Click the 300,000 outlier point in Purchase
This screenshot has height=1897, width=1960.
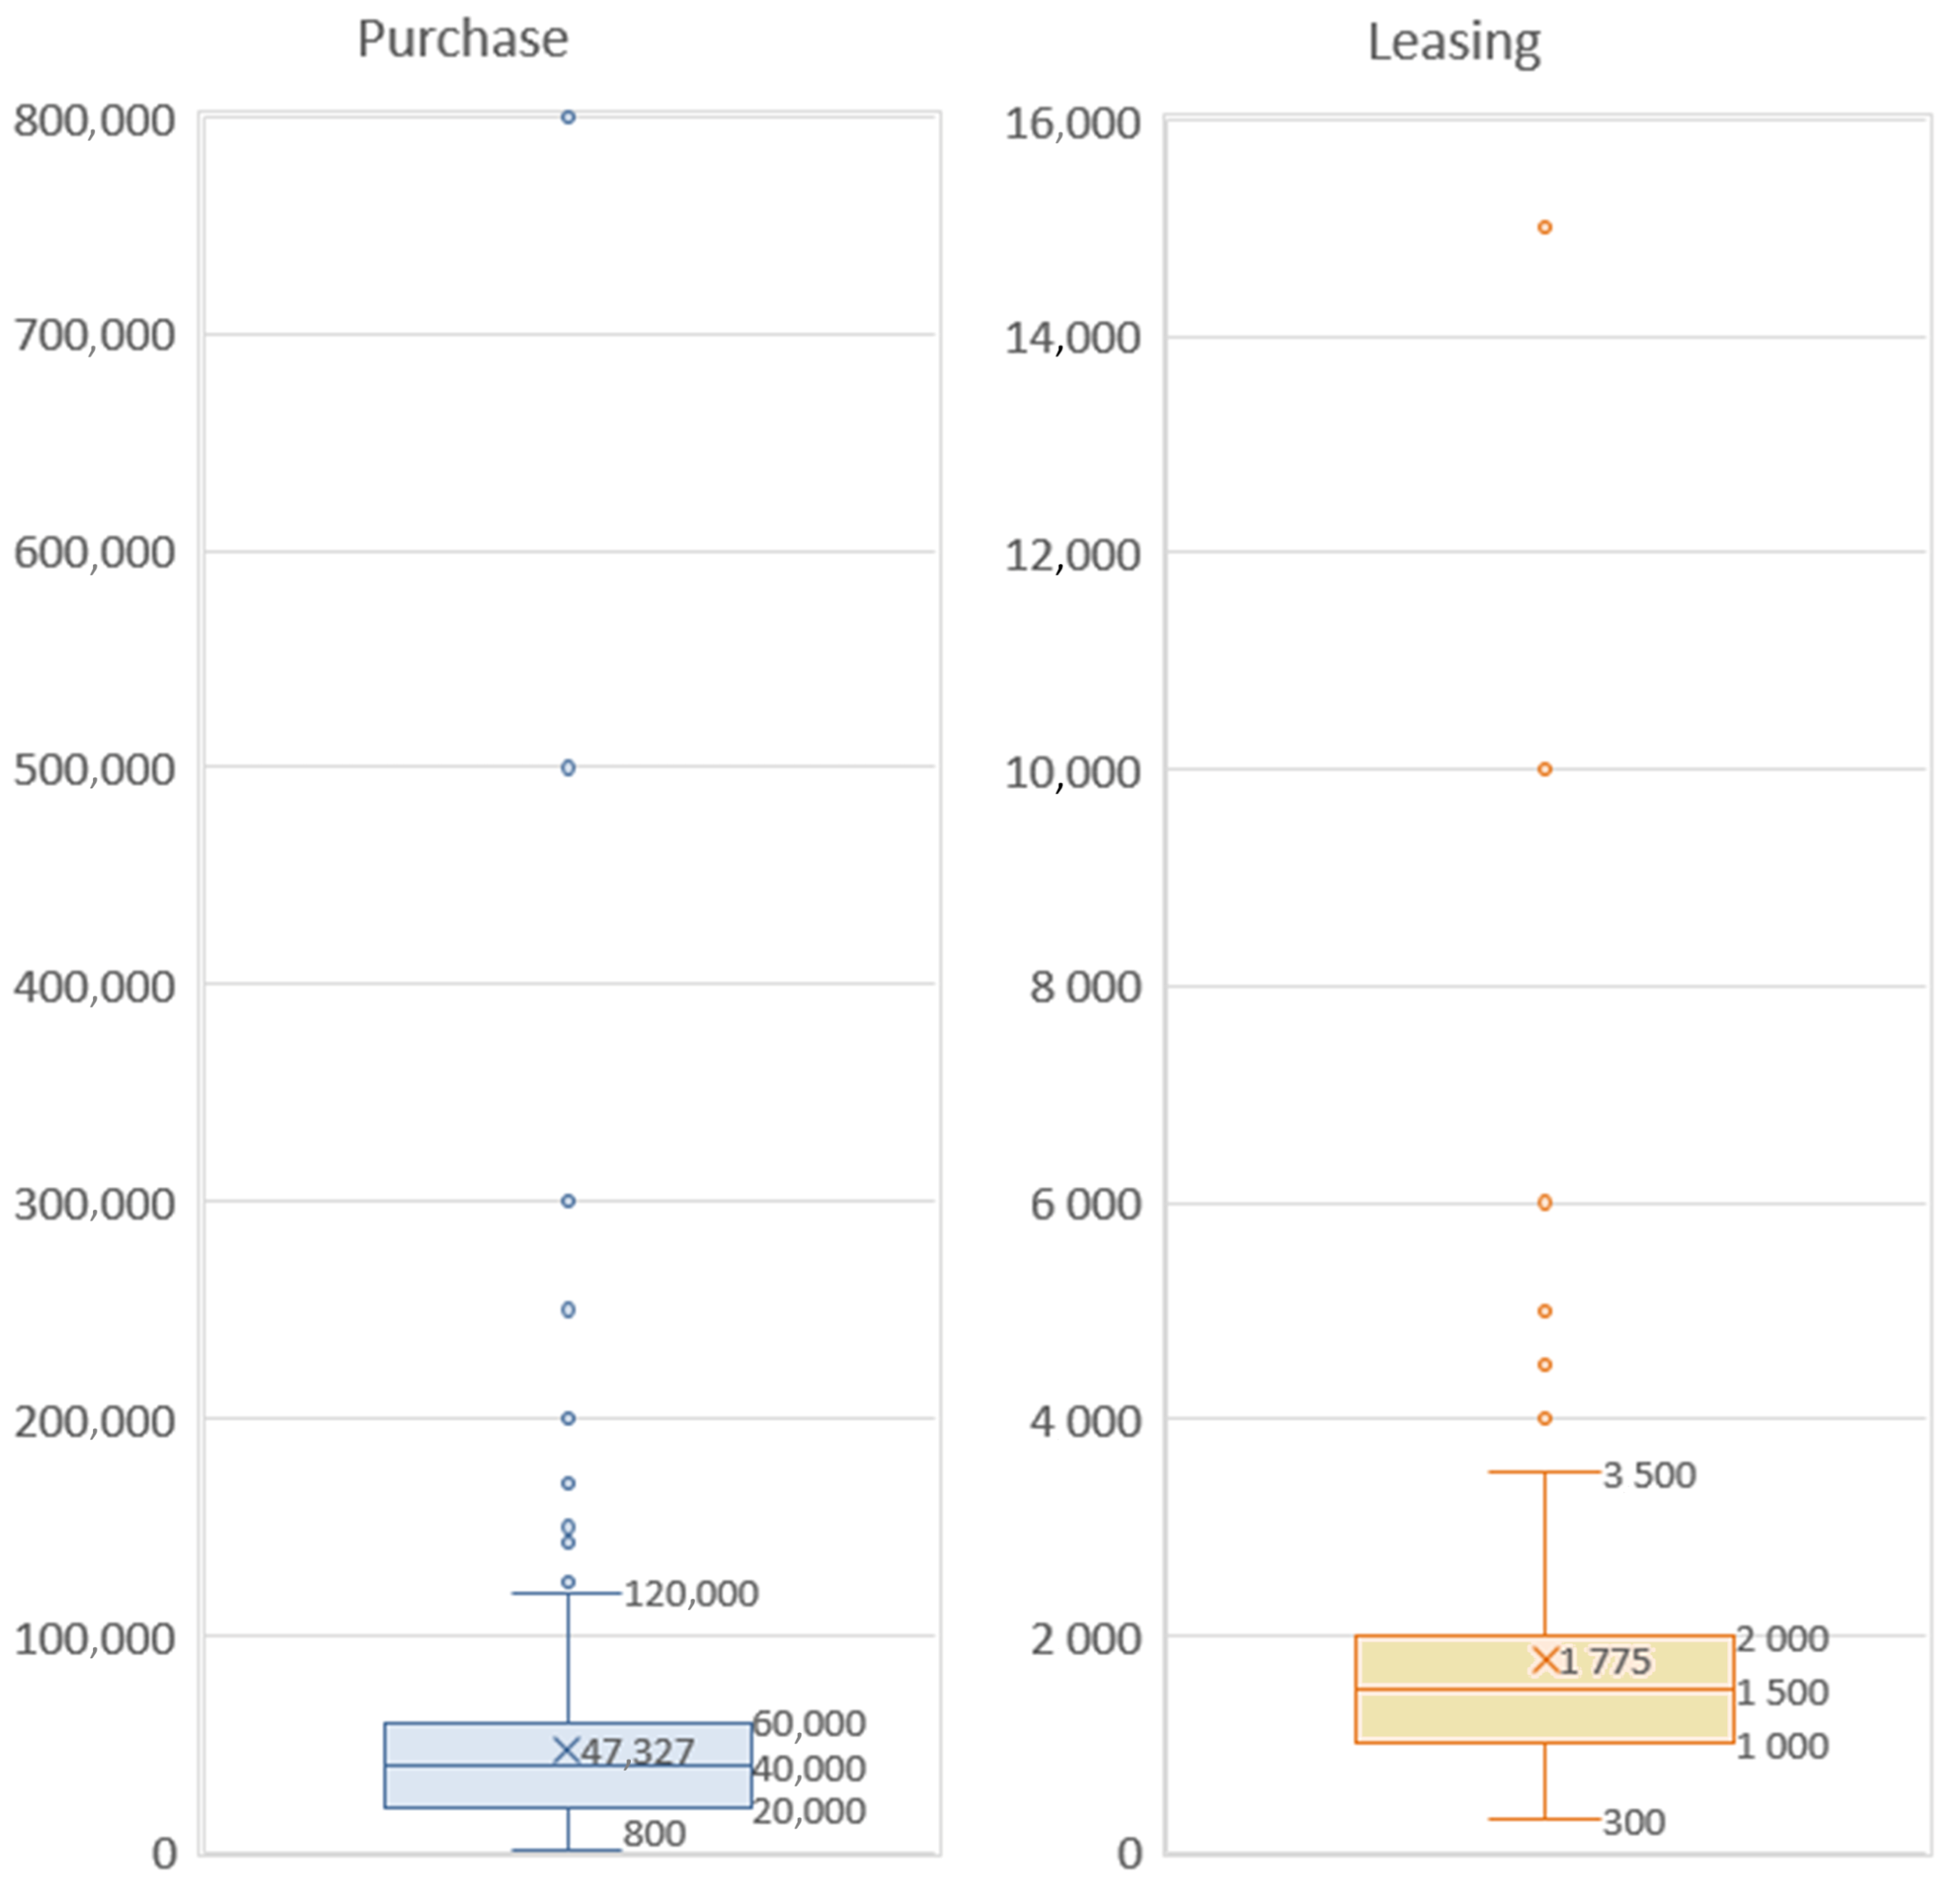[568, 1201]
